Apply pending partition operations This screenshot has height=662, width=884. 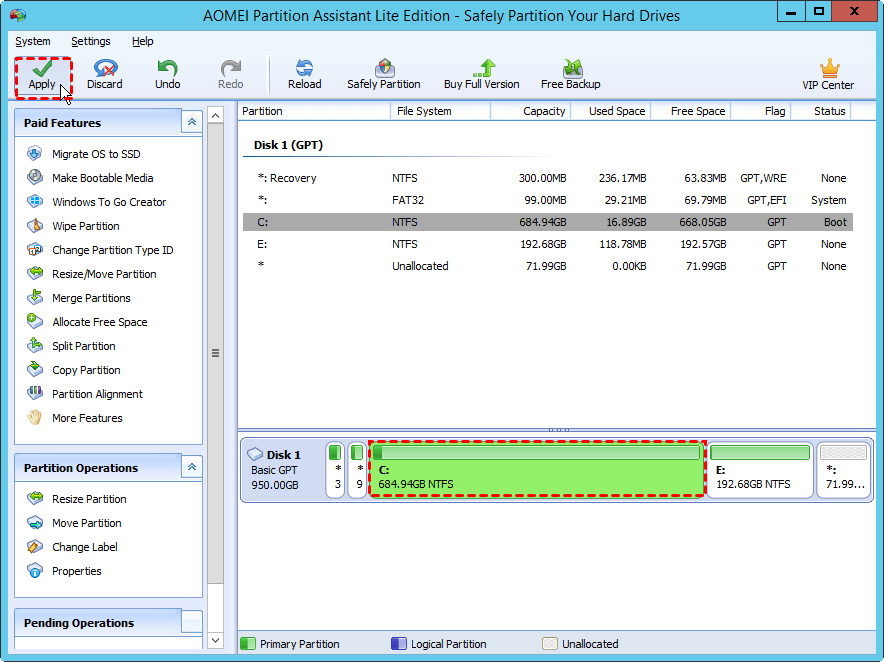pos(42,76)
